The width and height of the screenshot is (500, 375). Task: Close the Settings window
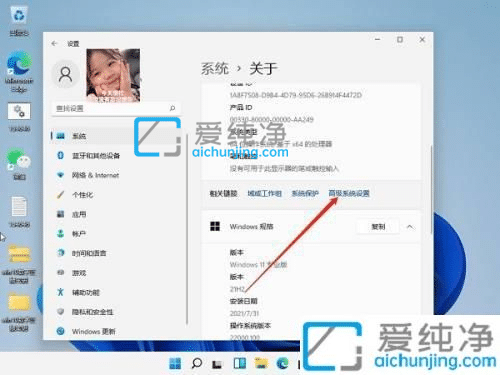(422, 39)
